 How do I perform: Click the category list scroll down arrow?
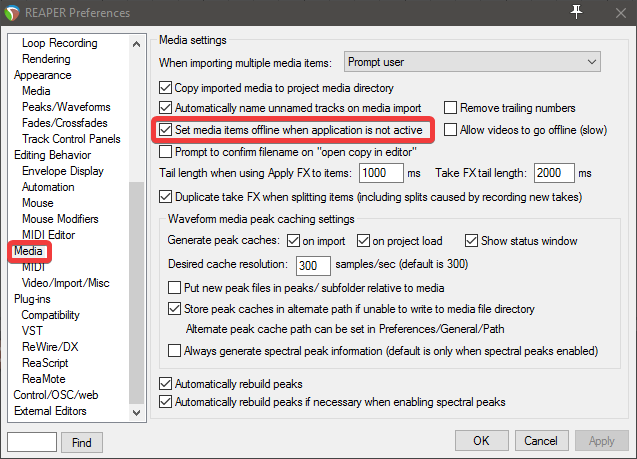(x=136, y=413)
